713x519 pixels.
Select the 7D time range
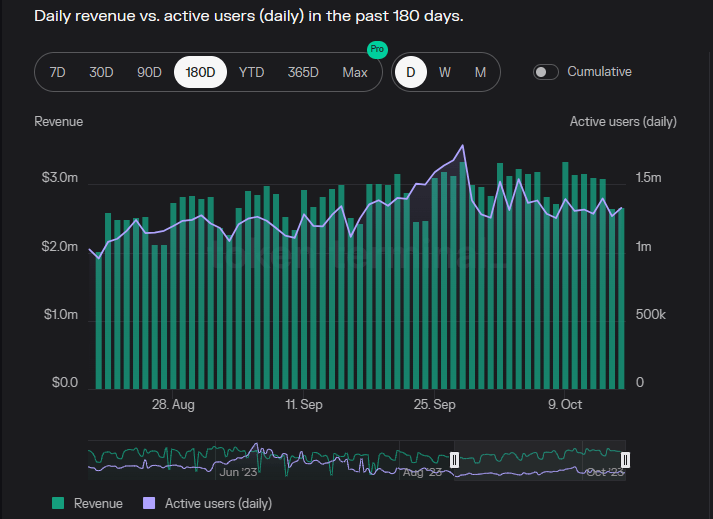(58, 72)
